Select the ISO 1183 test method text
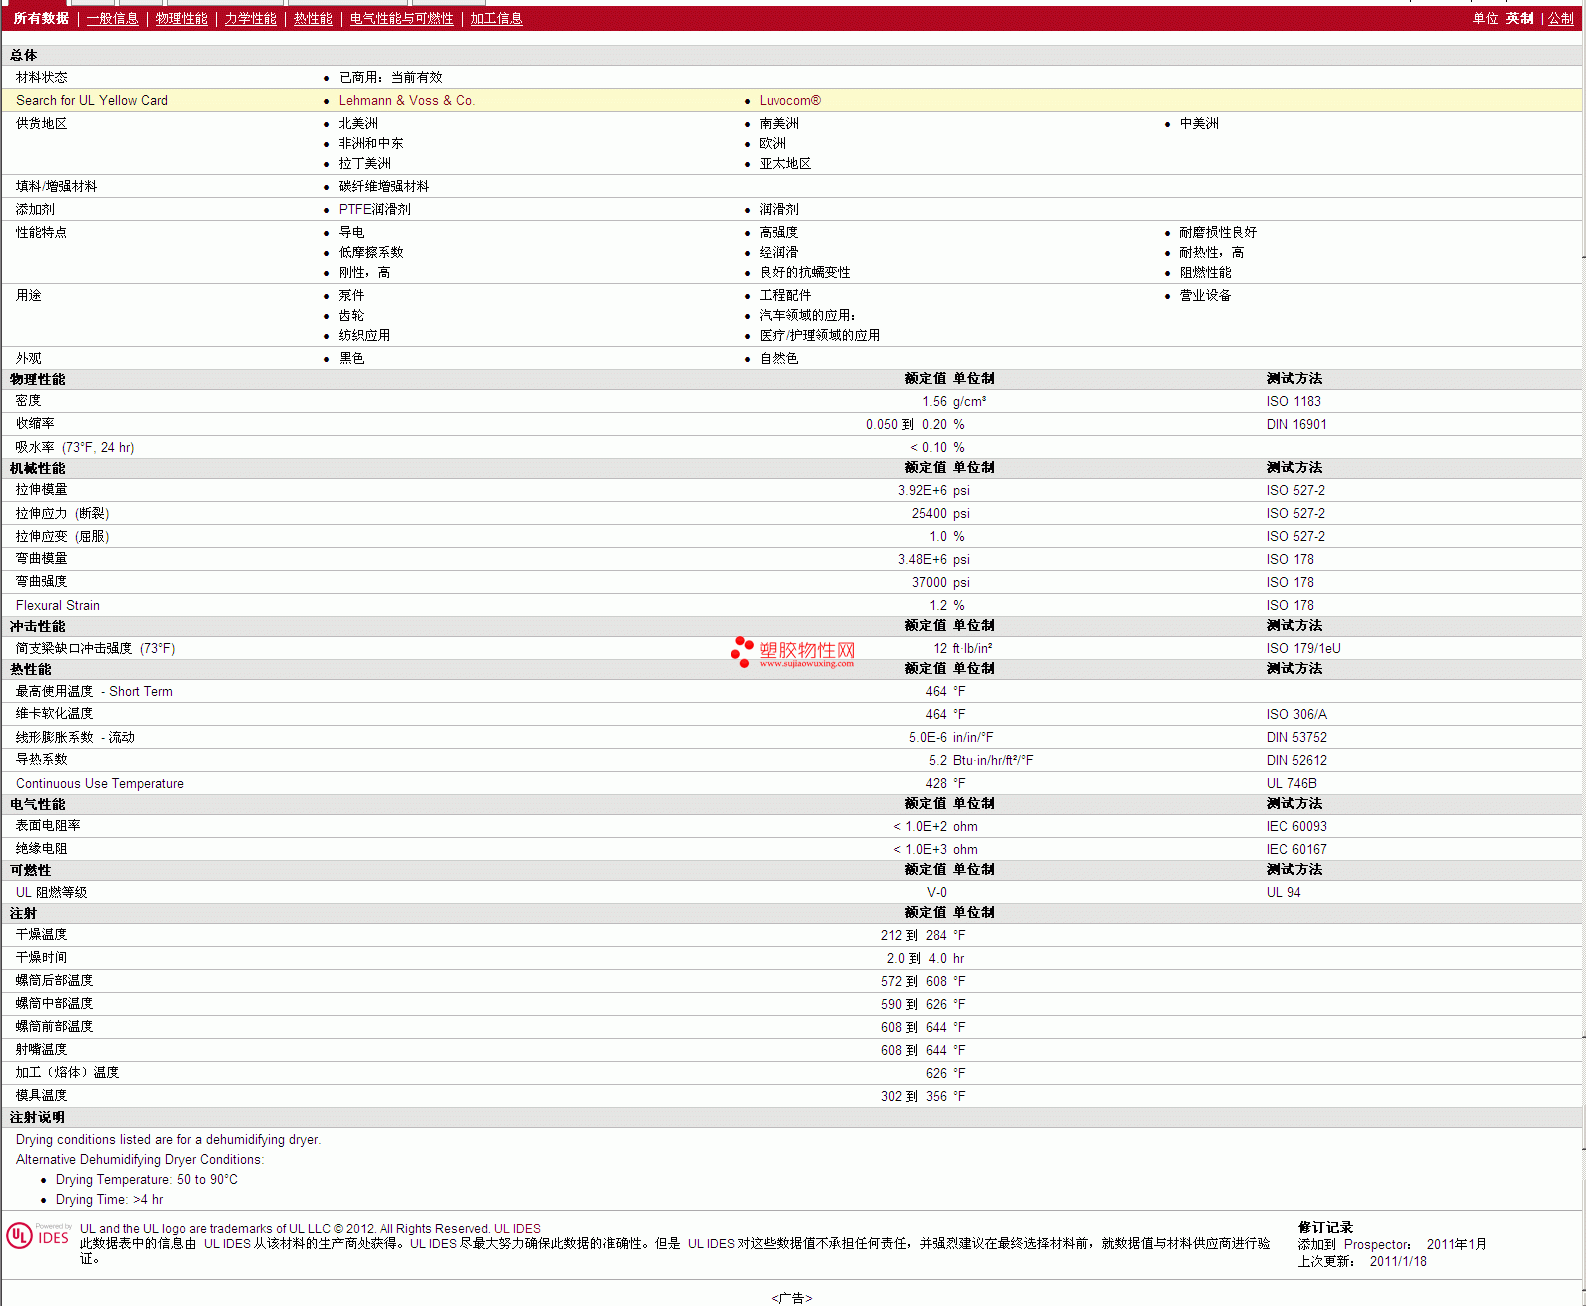The height and width of the screenshot is (1306, 1586). point(1293,401)
